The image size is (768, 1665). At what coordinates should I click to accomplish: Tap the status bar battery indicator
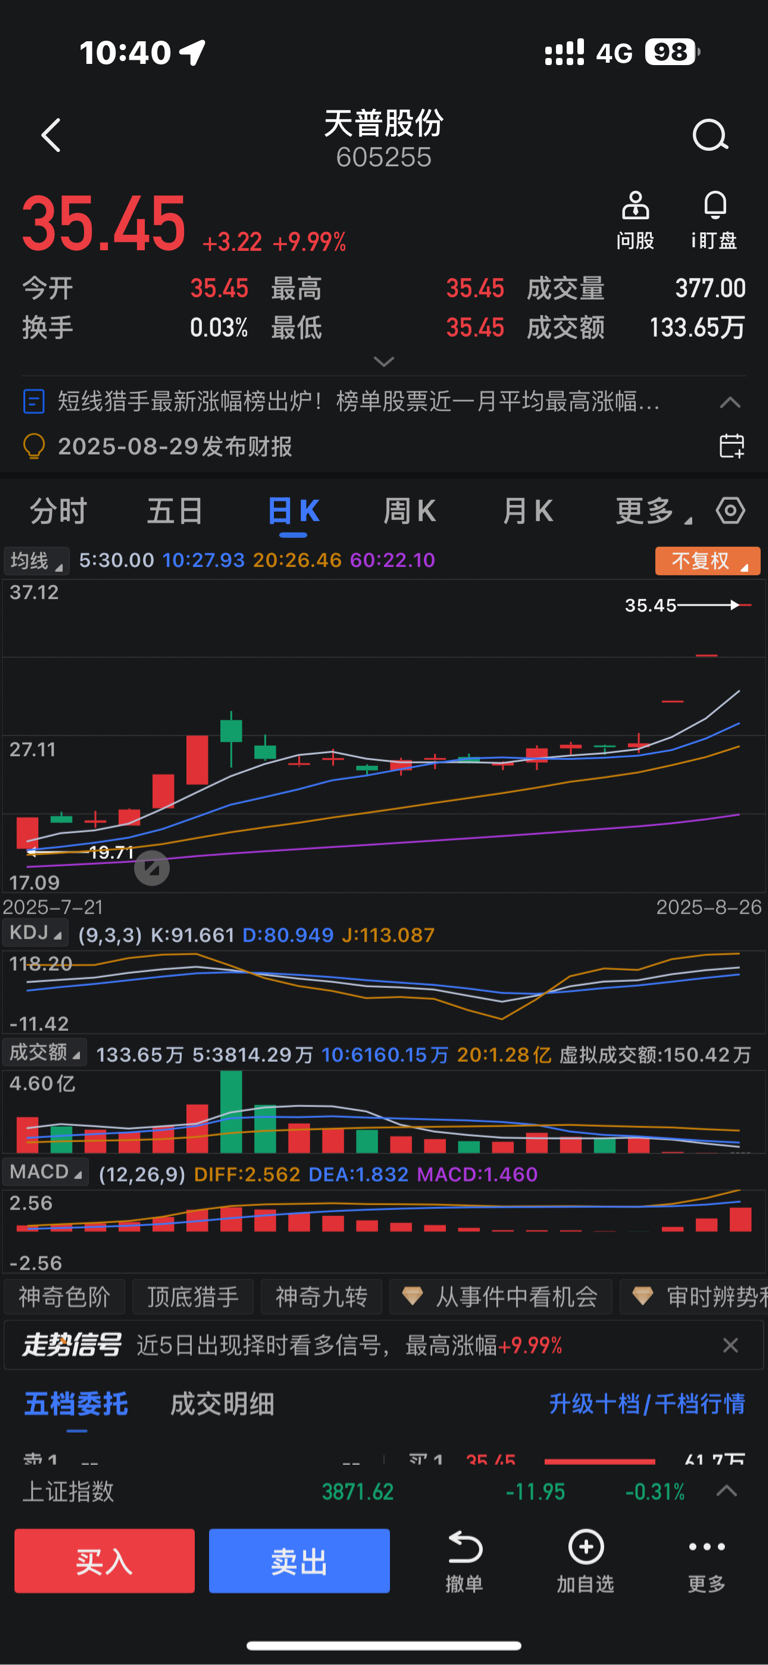(x=673, y=52)
